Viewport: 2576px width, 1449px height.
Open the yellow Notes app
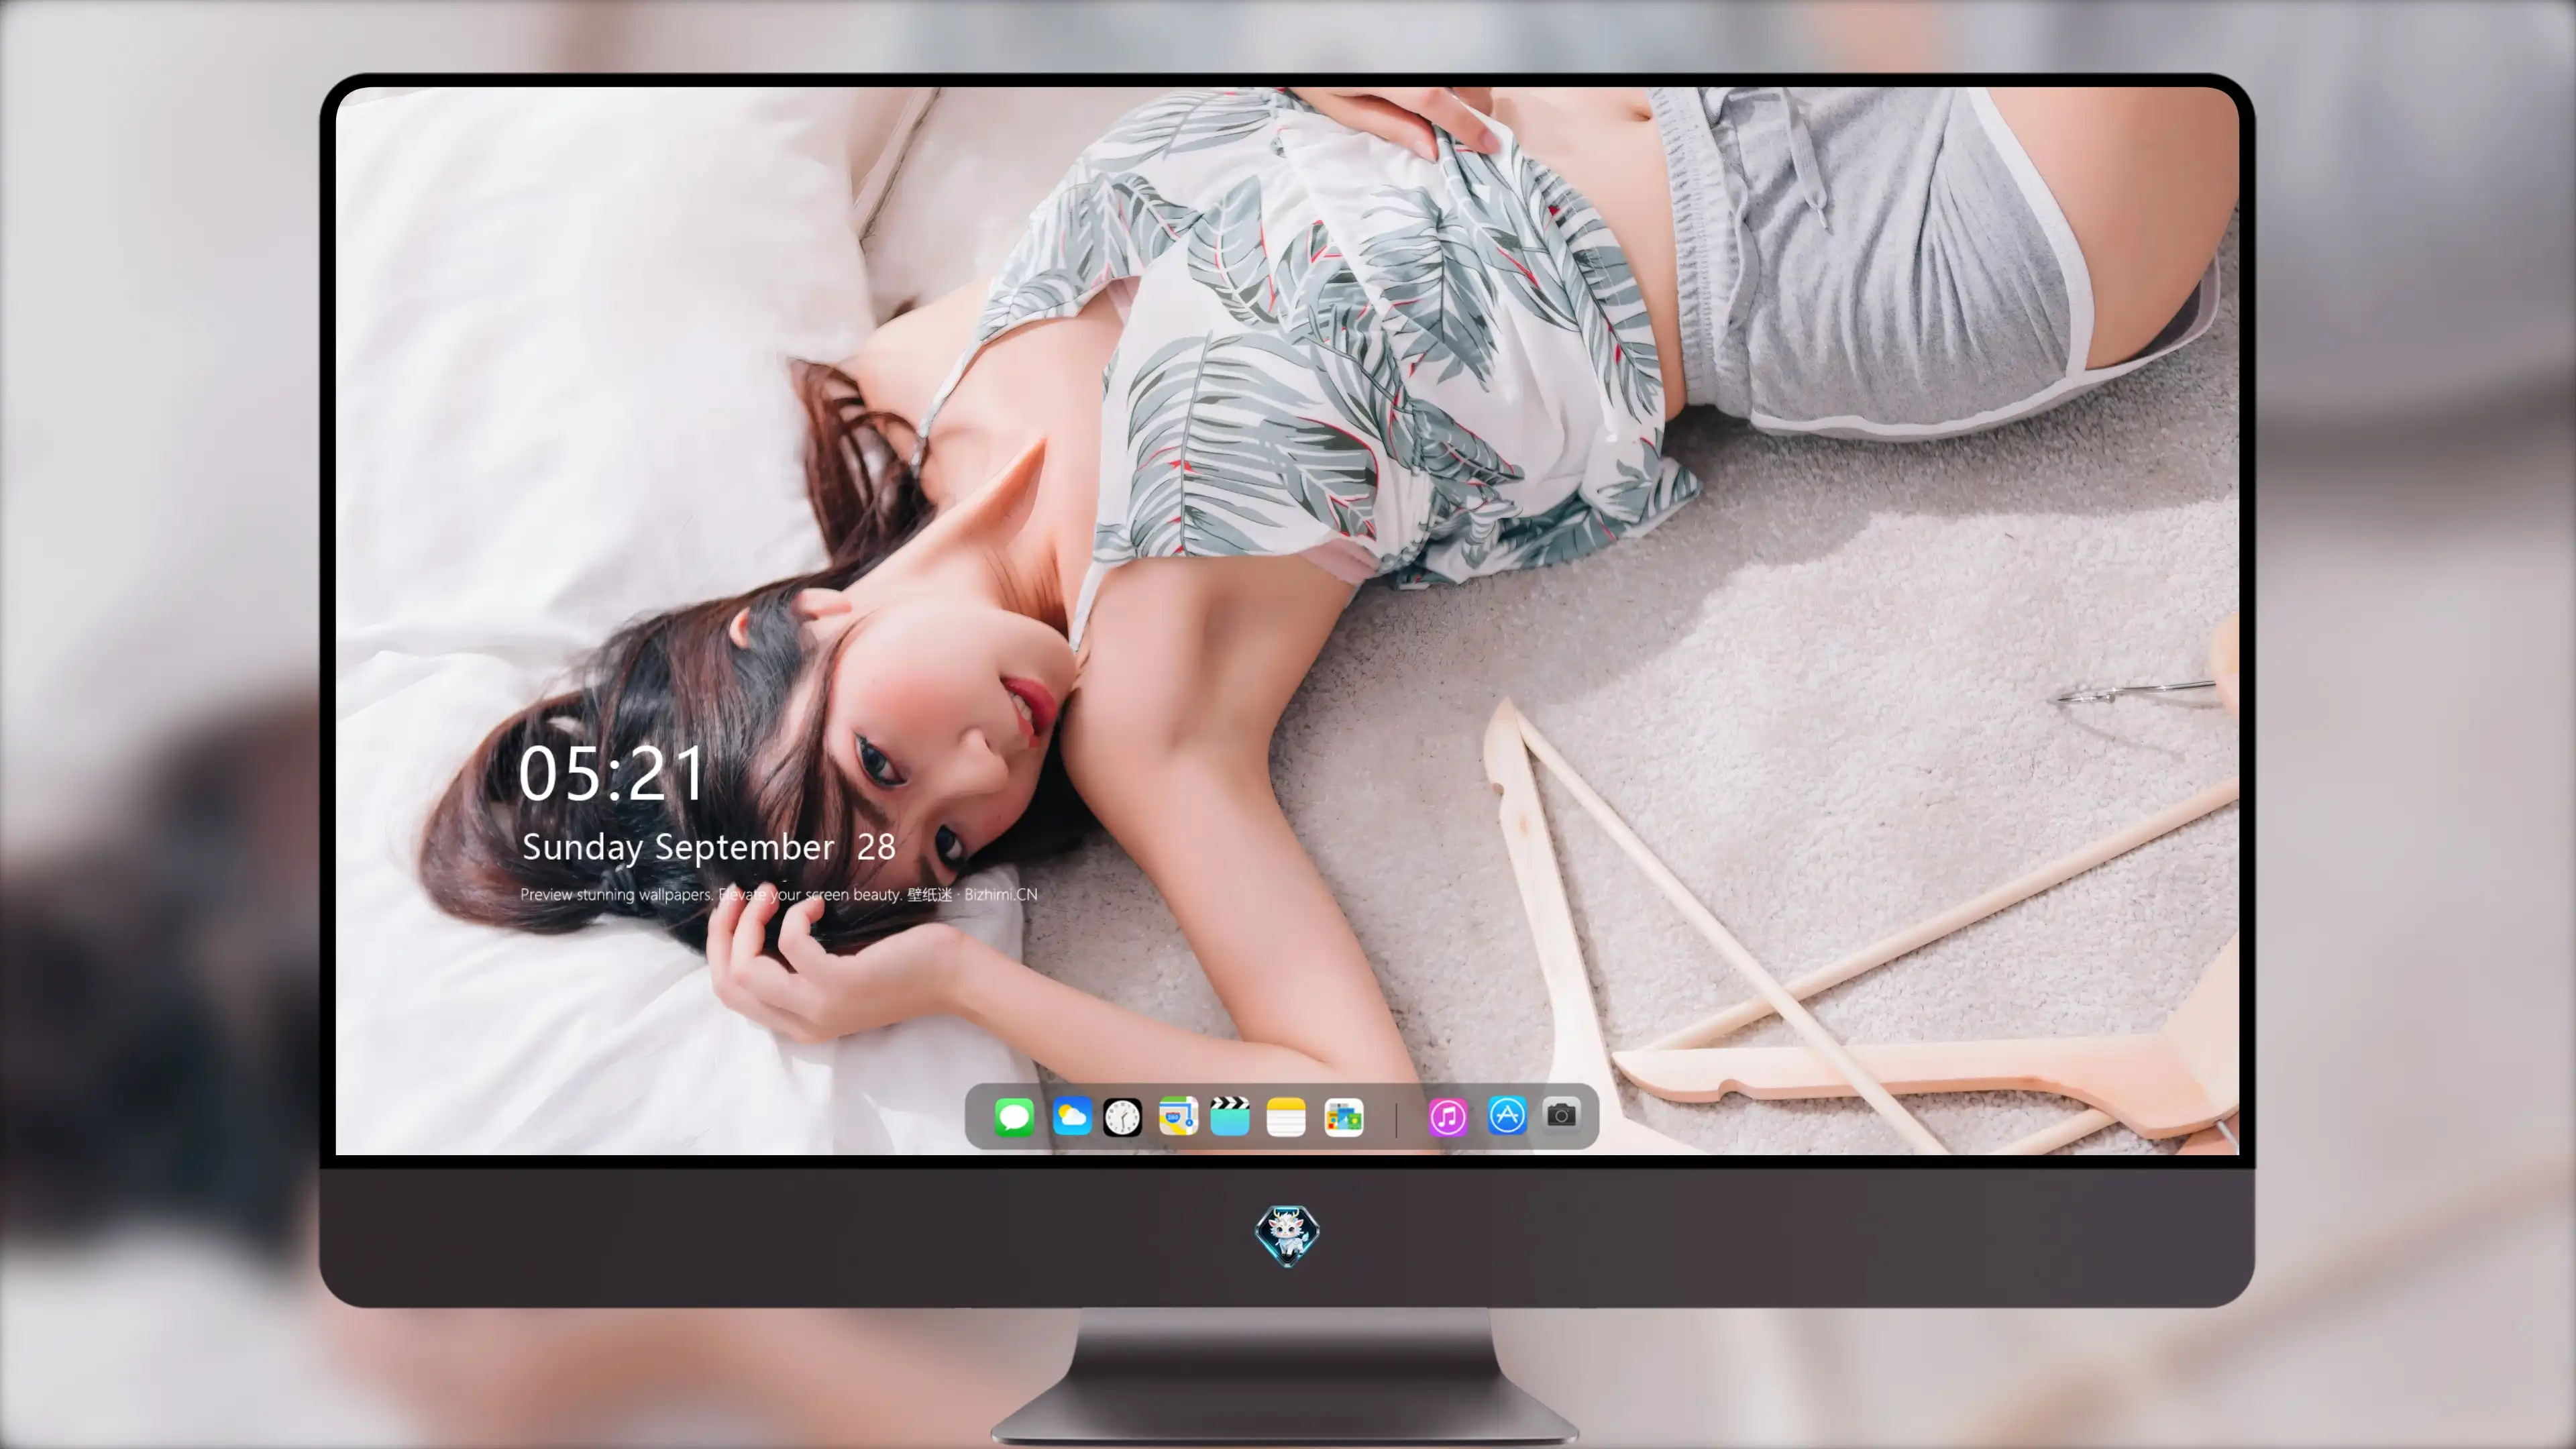[x=1286, y=1116]
